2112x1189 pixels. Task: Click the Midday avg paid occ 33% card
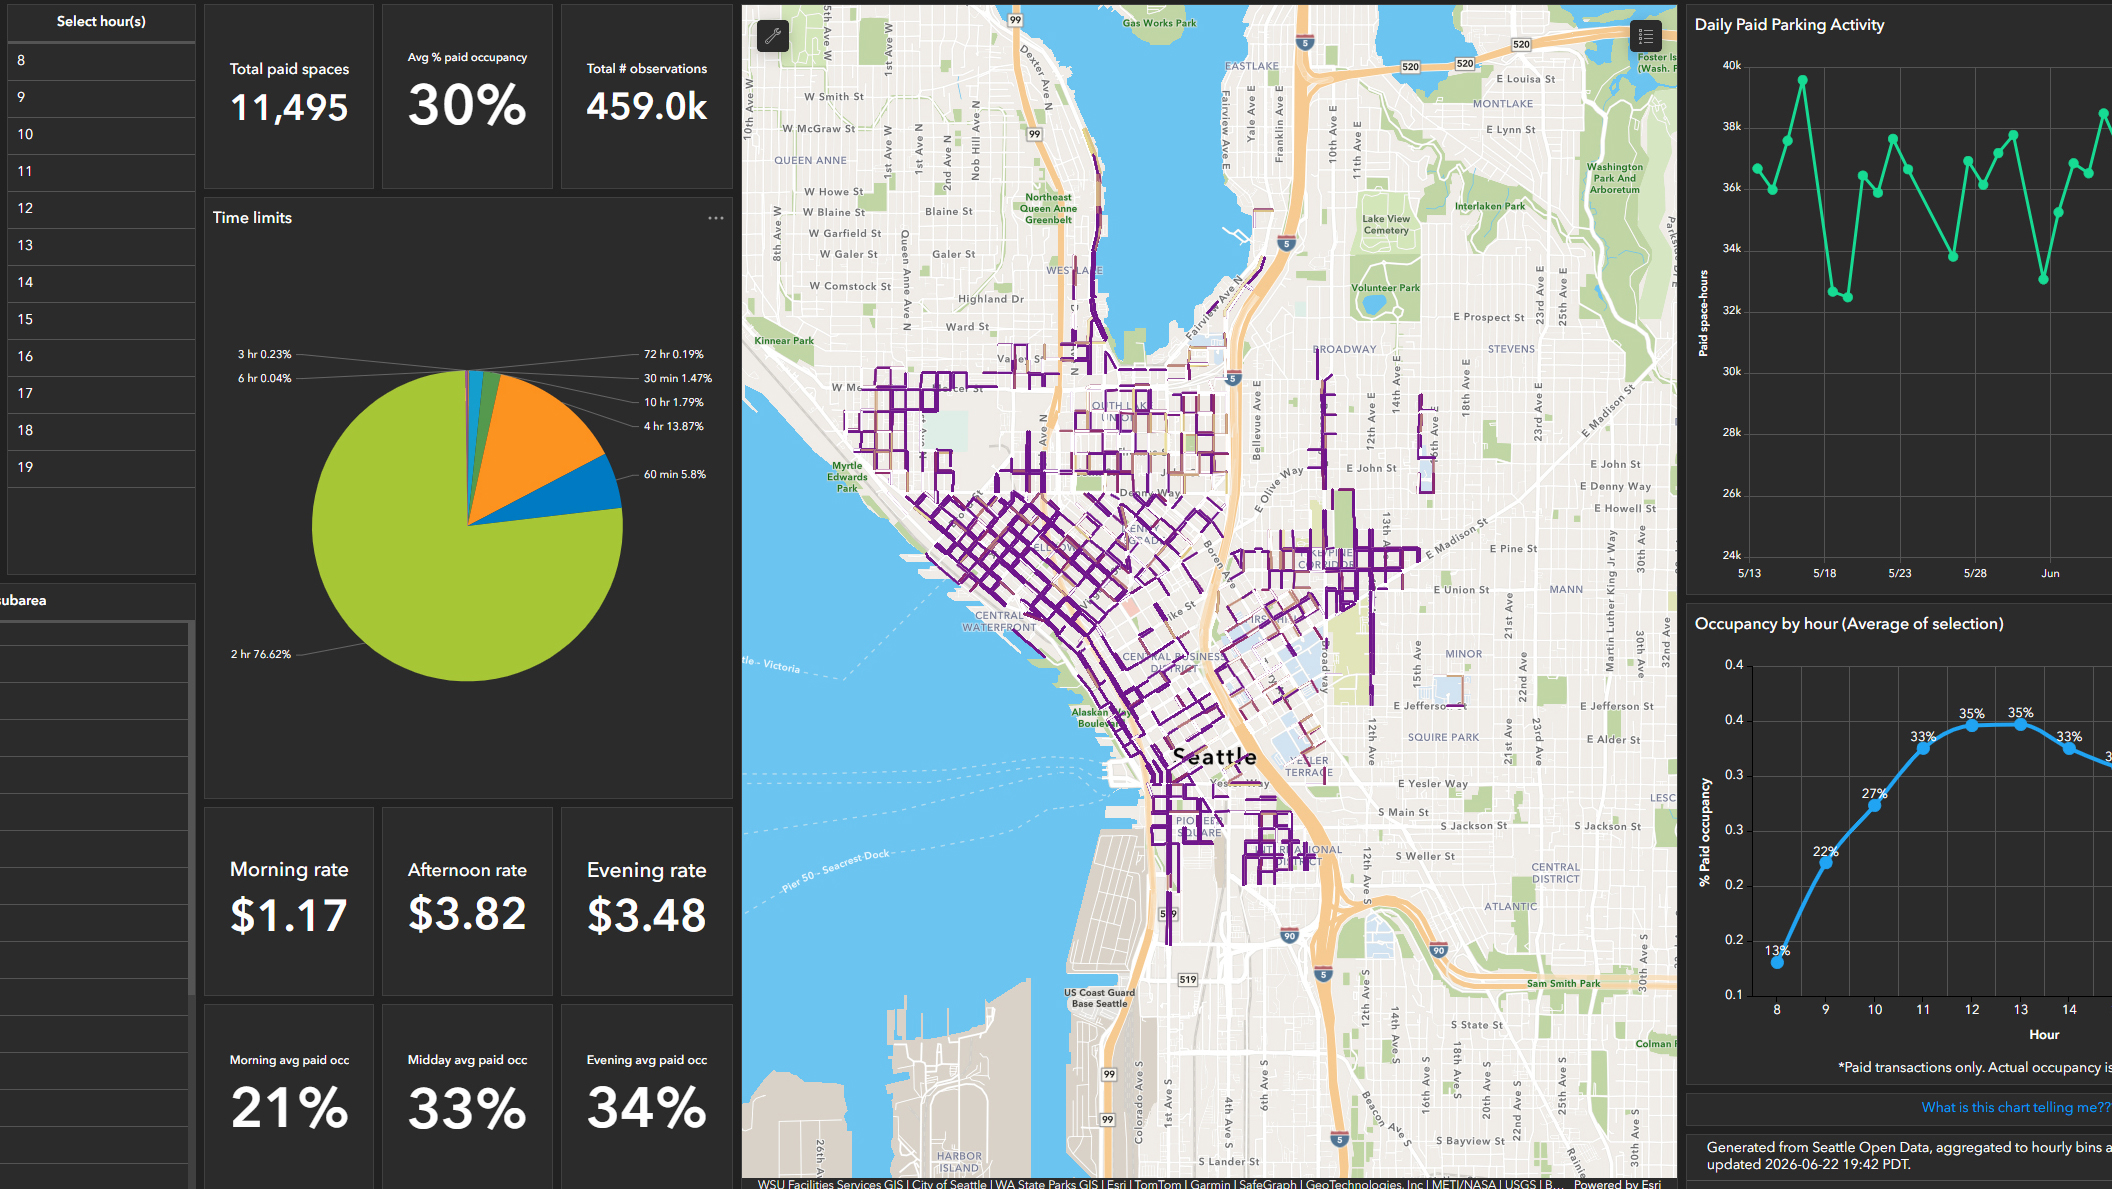point(467,1096)
